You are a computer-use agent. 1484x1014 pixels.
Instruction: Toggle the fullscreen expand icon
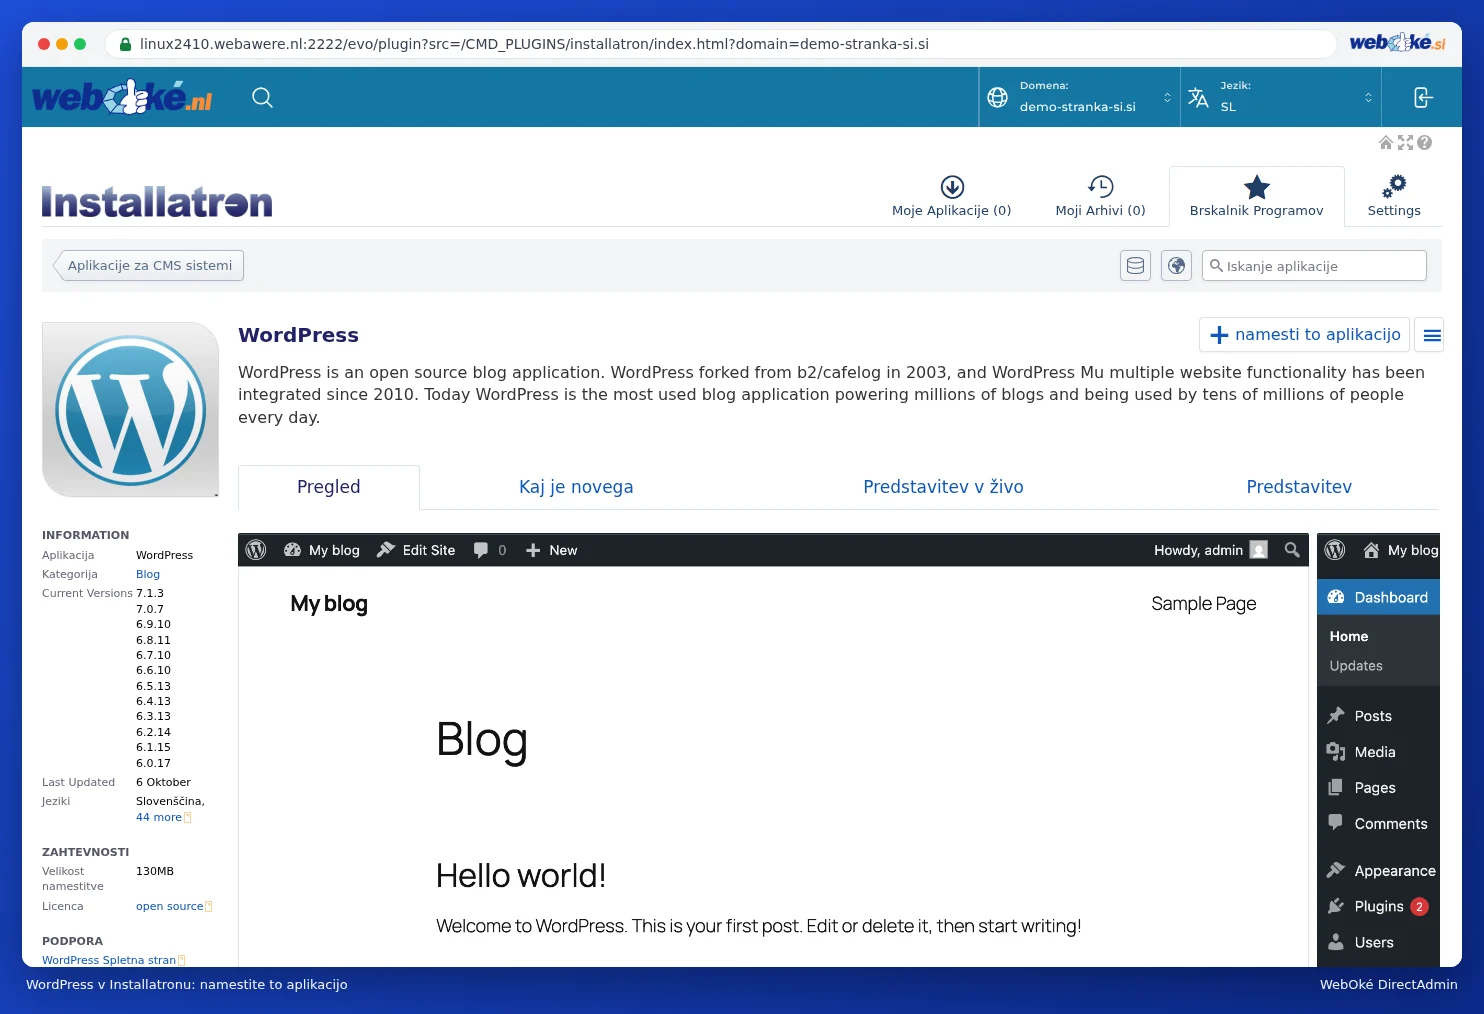point(1405,143)
